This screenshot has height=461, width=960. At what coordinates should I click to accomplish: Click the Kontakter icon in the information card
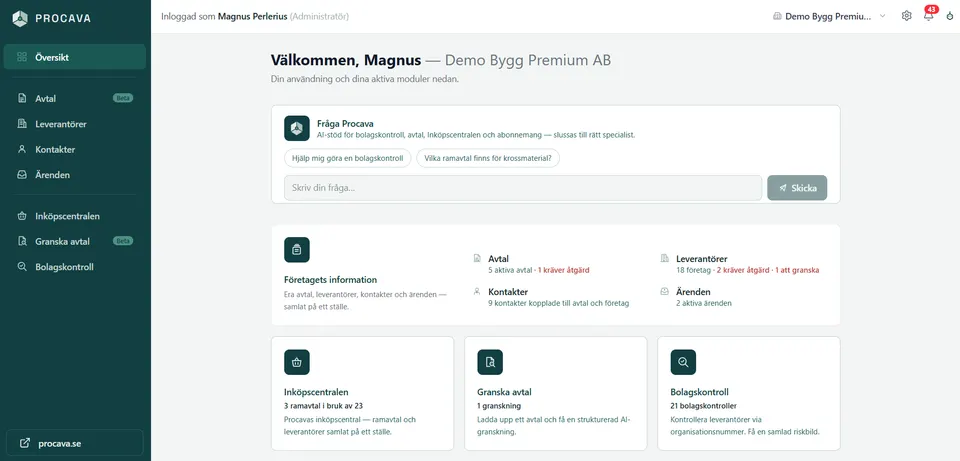coord(477,292)
